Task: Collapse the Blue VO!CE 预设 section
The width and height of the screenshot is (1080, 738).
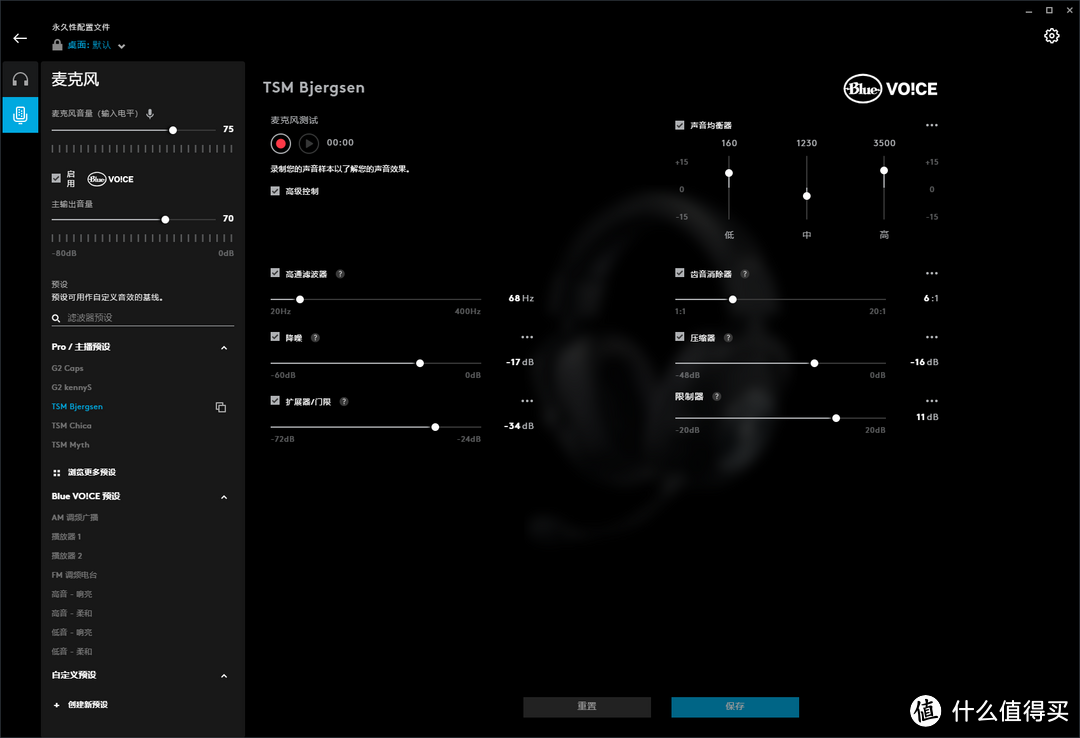Action: pos(224,498)
